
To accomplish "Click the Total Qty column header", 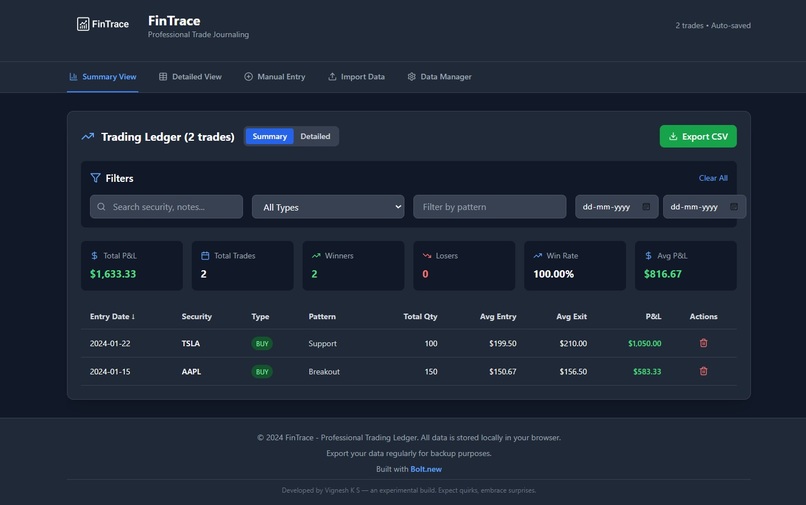I will 420,316.
